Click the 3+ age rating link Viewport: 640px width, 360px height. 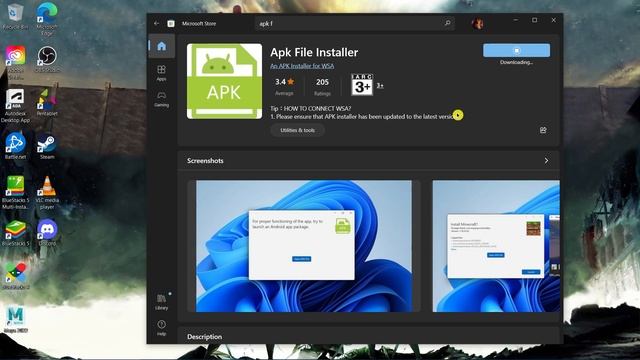click(x=380, y=85)
